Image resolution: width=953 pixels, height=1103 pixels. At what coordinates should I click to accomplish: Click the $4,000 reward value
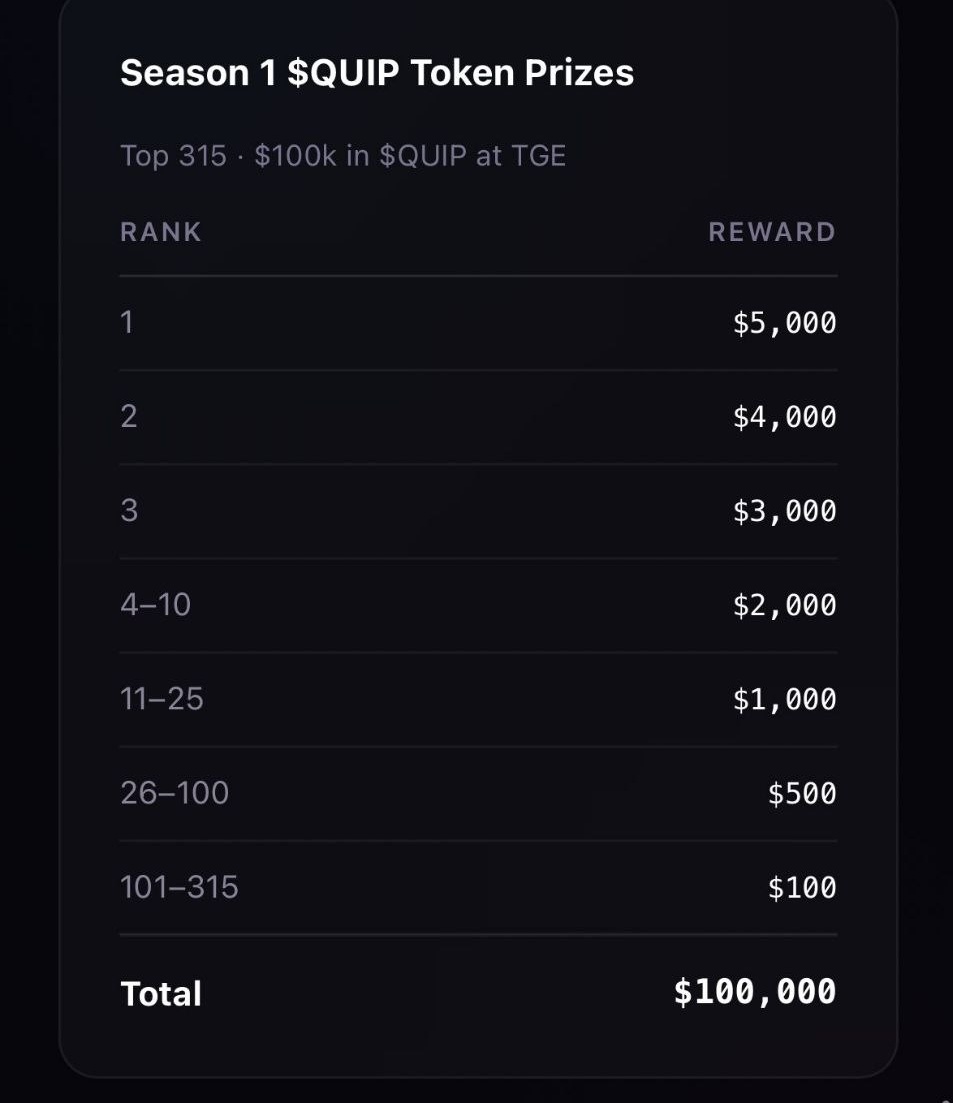tap(784, 417)
